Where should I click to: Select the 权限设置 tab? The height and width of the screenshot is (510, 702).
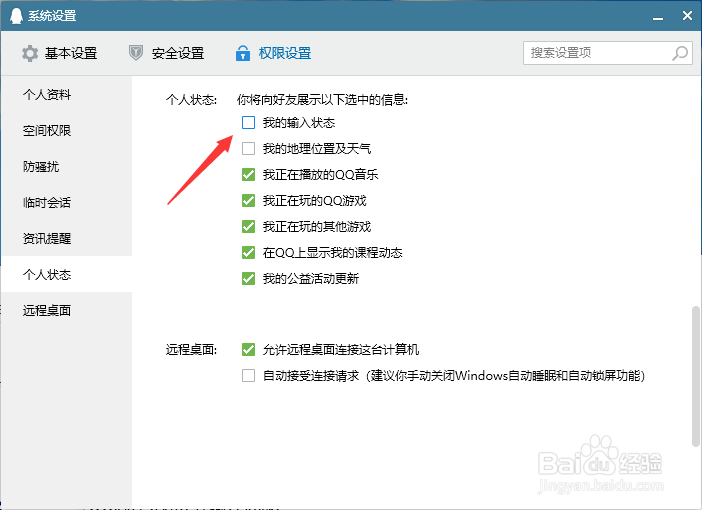[273, 53]
